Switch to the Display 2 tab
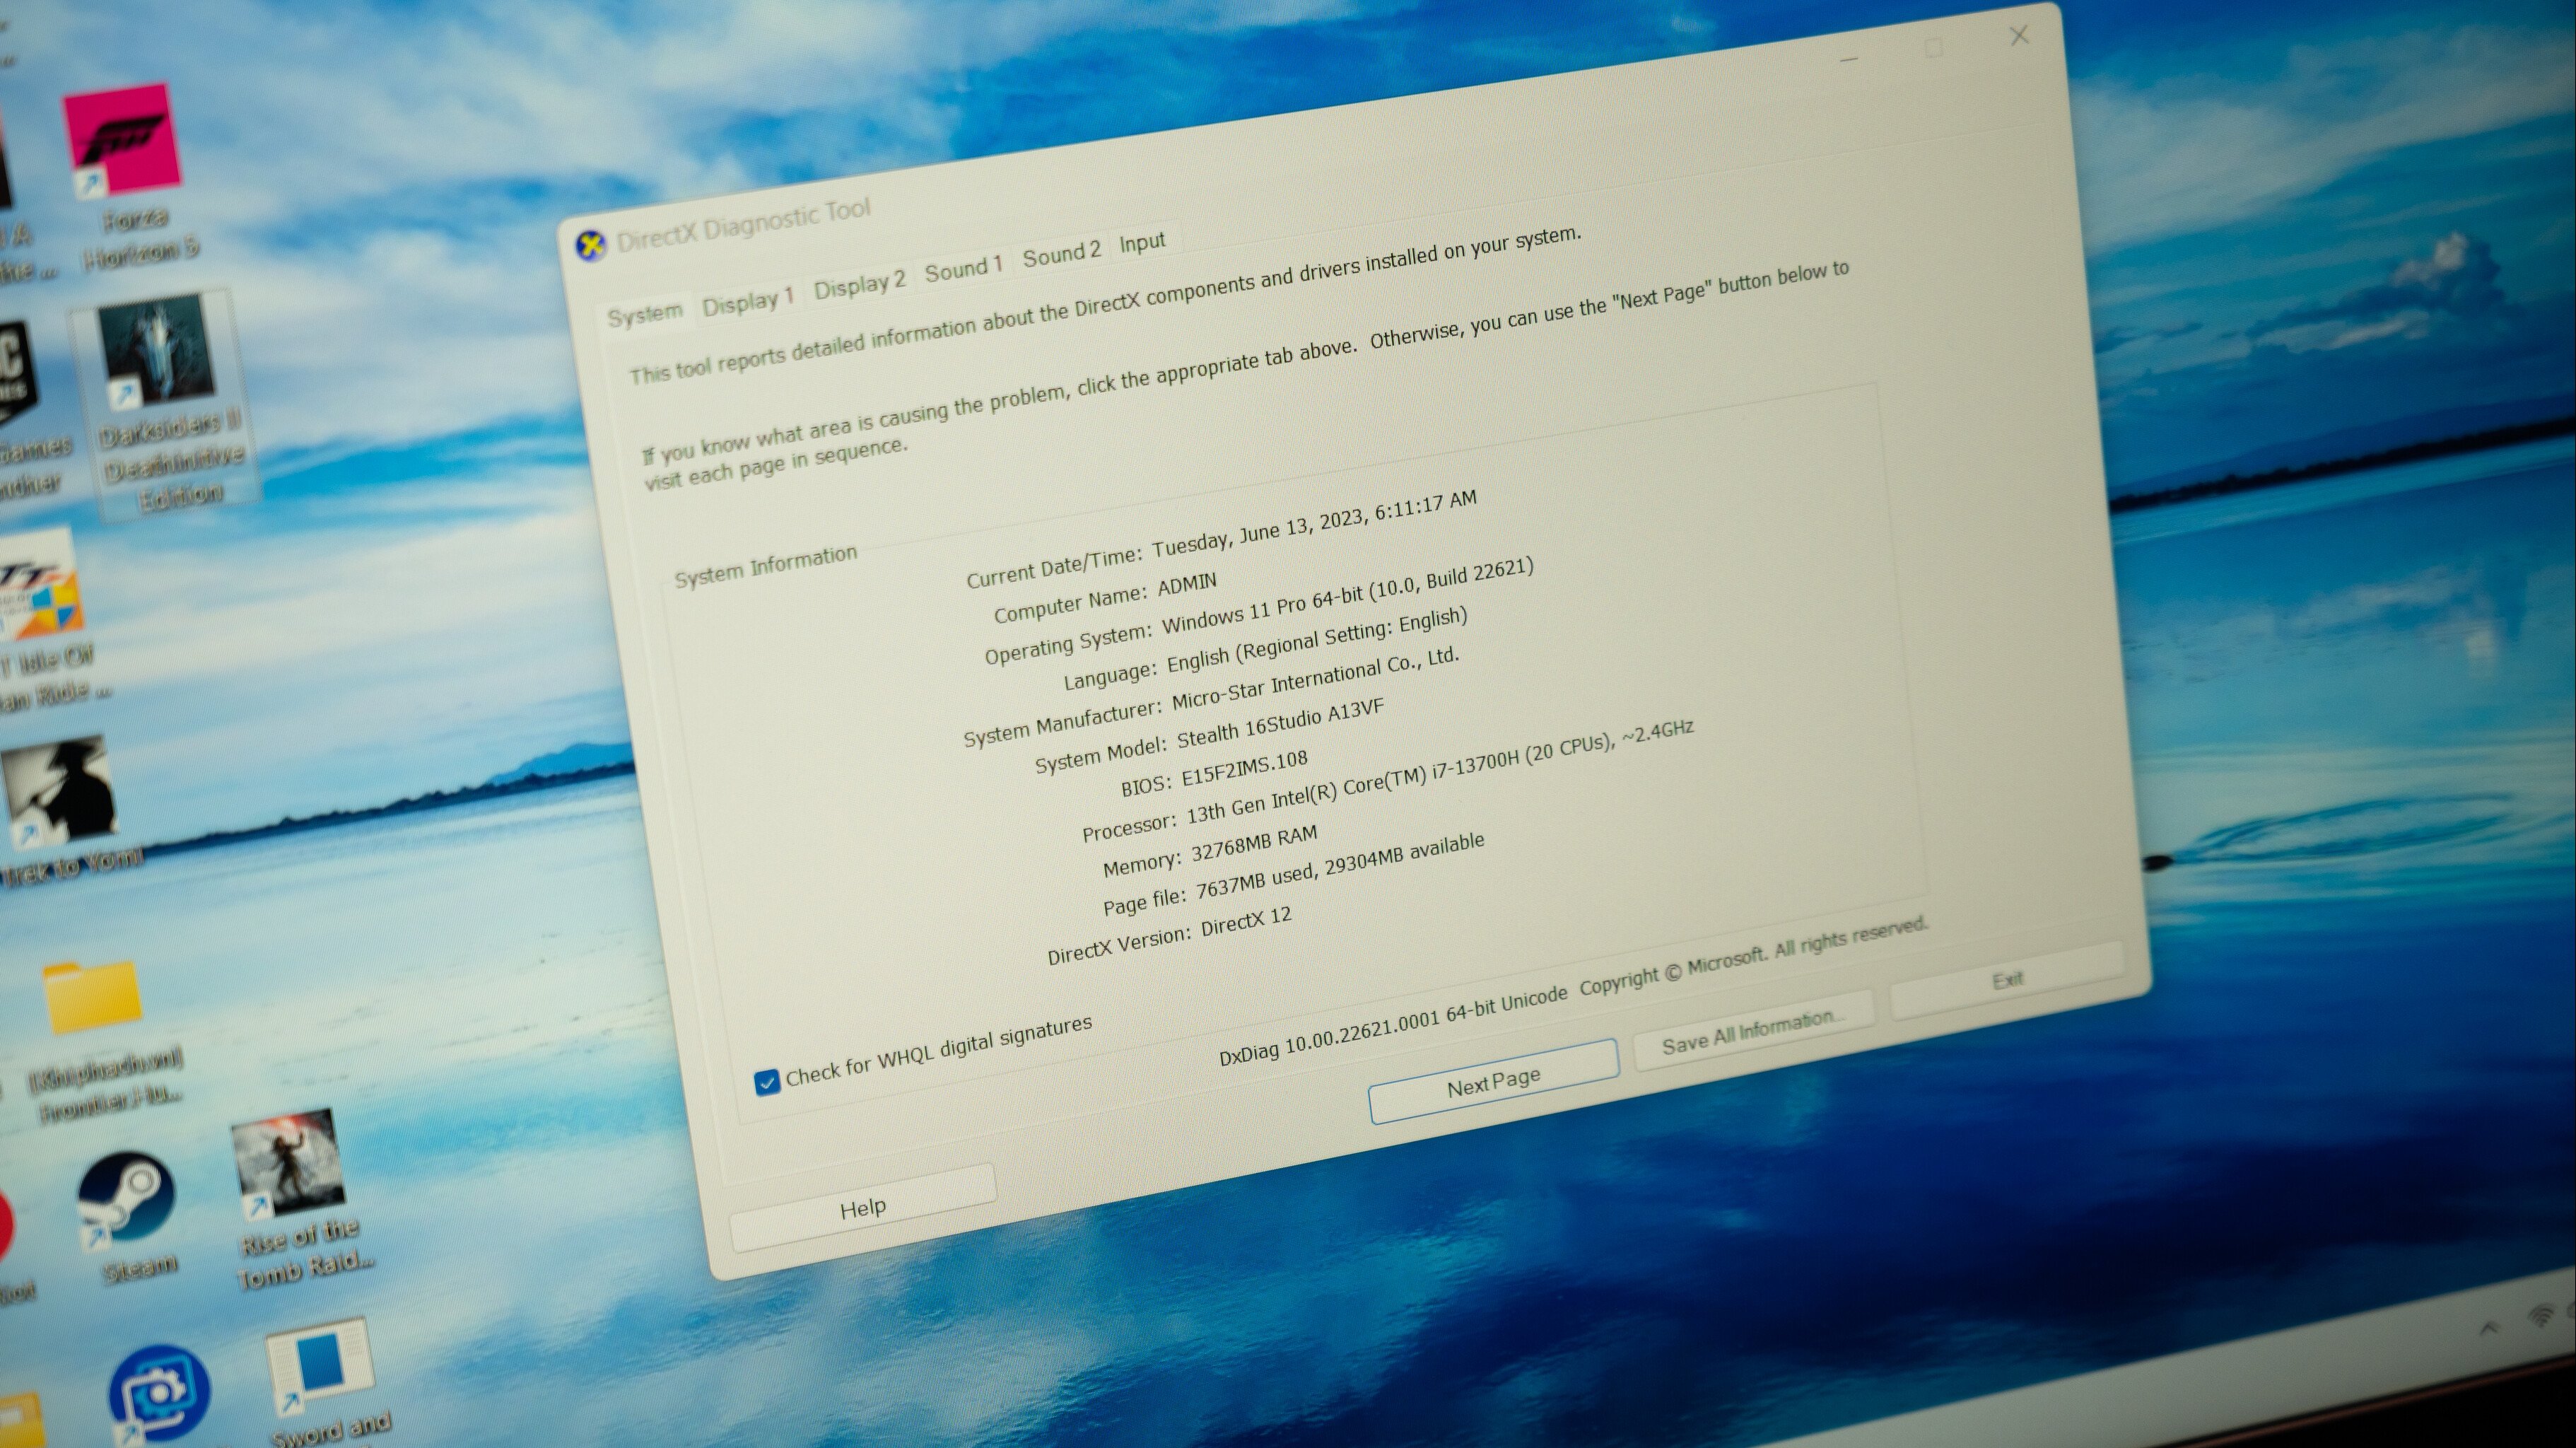Viewport: 2576px width, 1448px height. tap(859, 284)
